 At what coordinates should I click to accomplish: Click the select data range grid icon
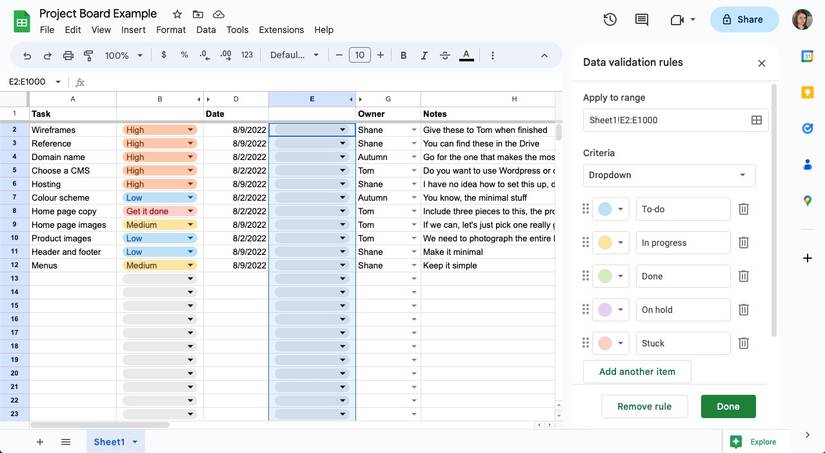(x=756, y=120)
